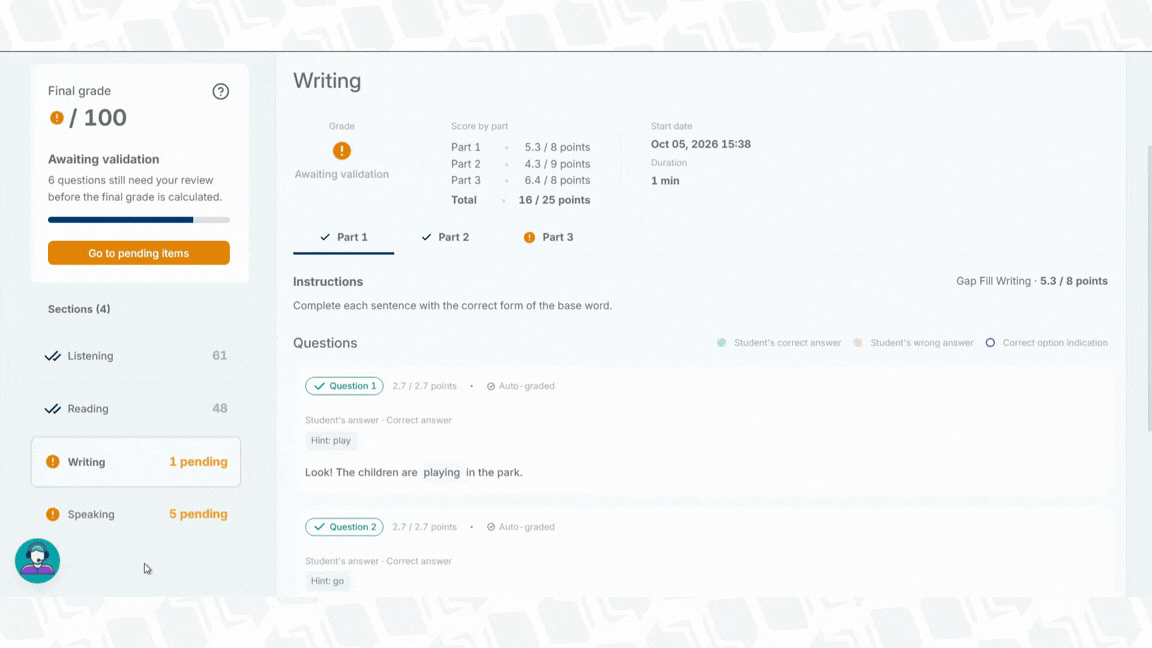
Task: Click the Instructions heading
Action: (x=328, y=281)
